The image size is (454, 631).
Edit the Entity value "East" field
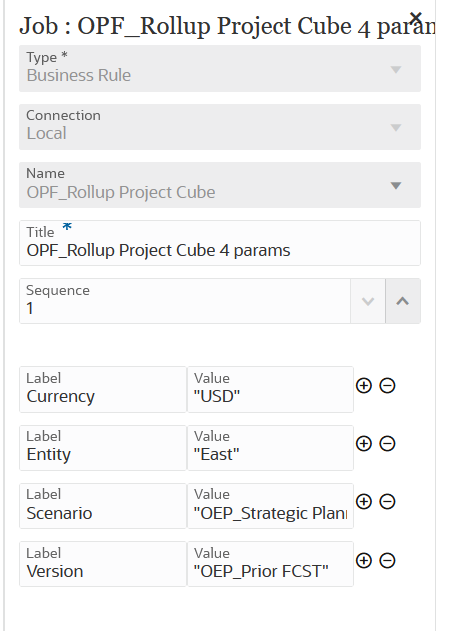click(x=270, y=448)
